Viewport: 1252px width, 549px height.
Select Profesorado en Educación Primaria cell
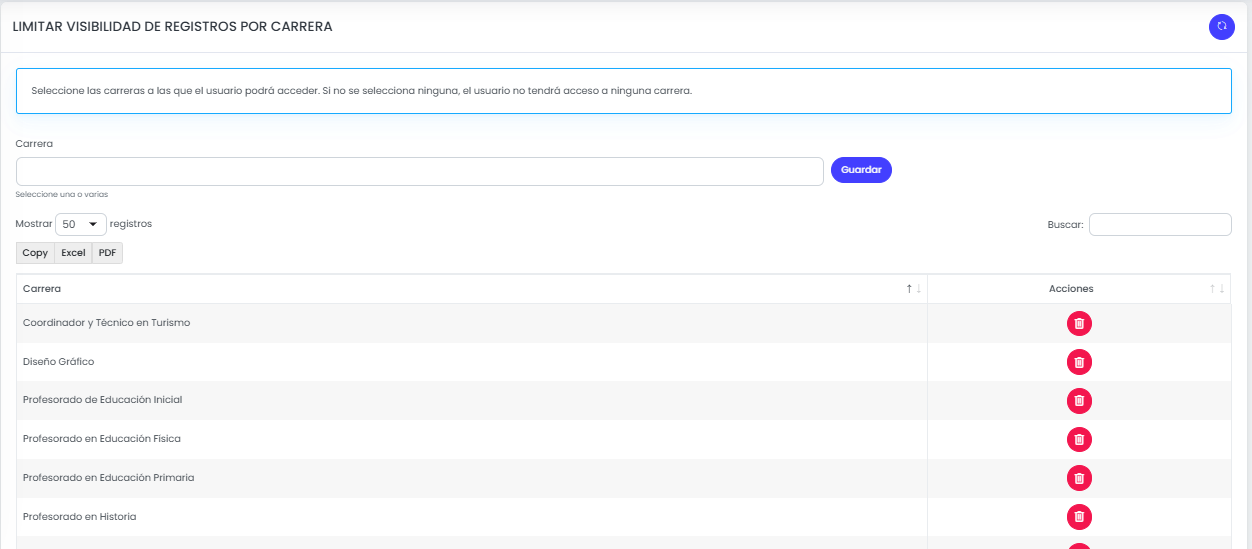(472, 478)
